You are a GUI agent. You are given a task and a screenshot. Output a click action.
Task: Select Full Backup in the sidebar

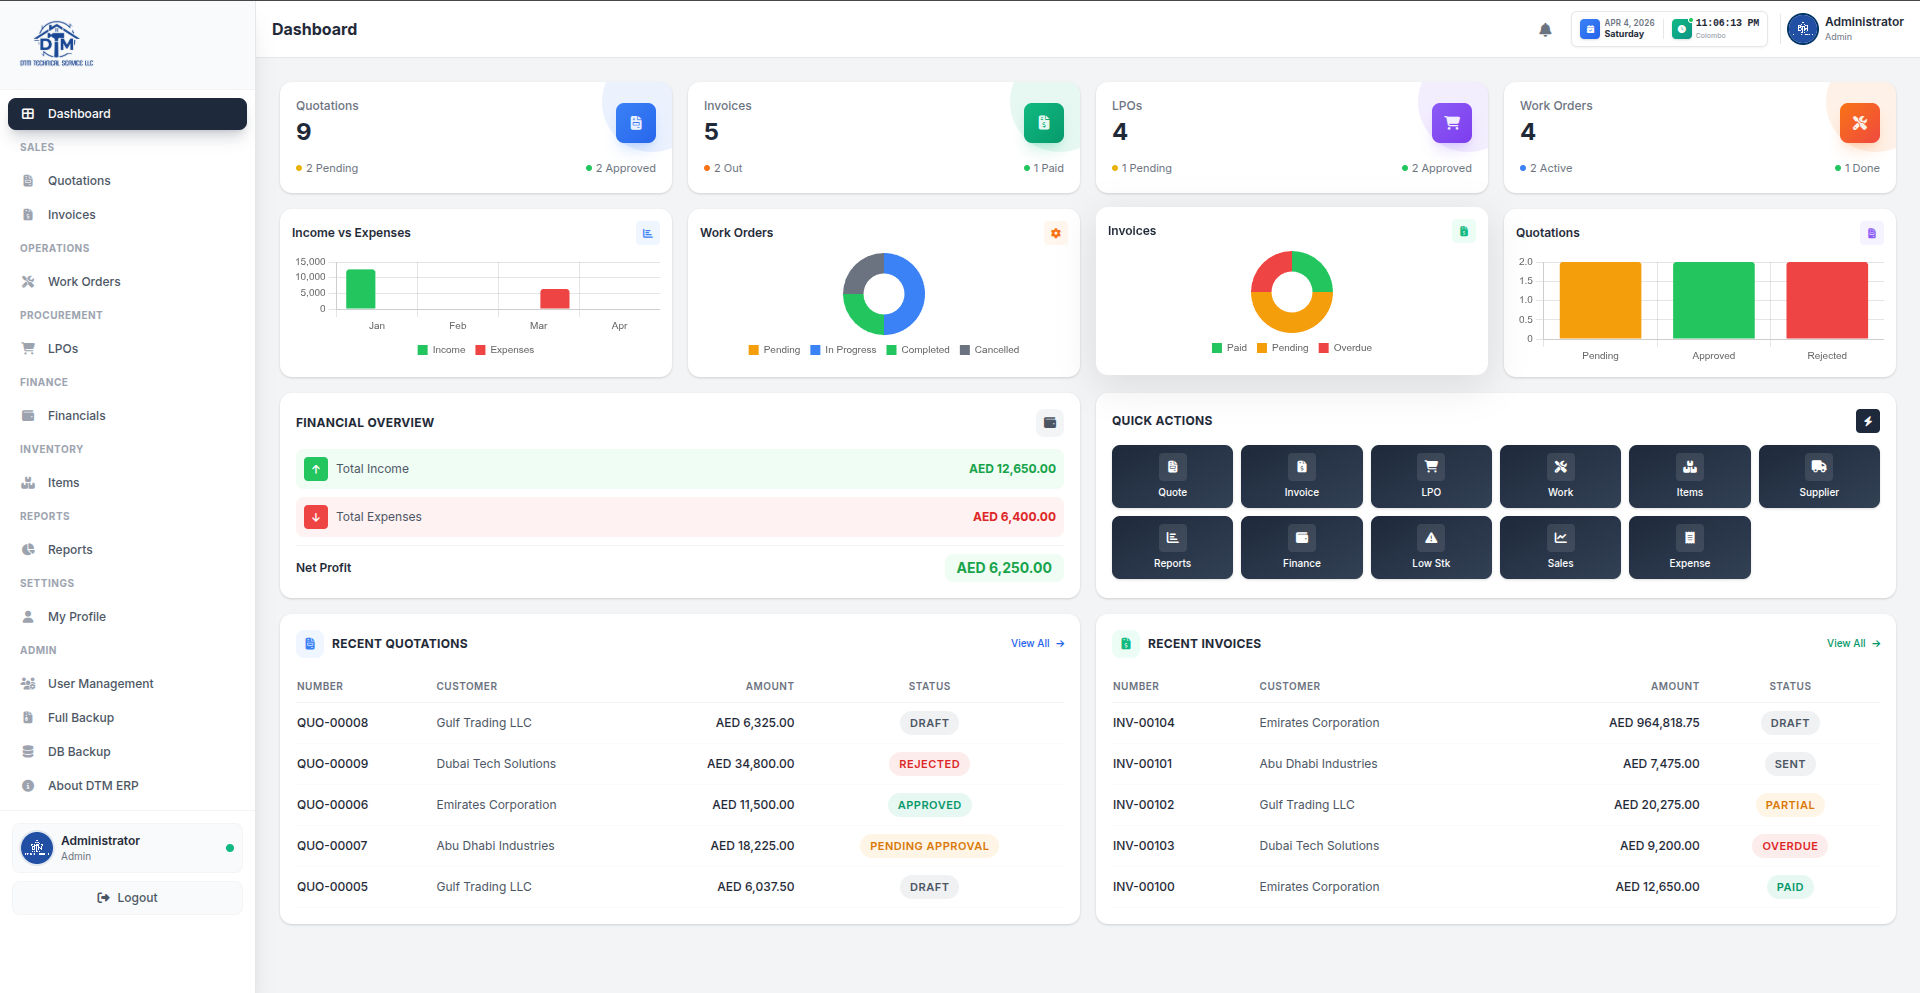click(x=127, y=718)
